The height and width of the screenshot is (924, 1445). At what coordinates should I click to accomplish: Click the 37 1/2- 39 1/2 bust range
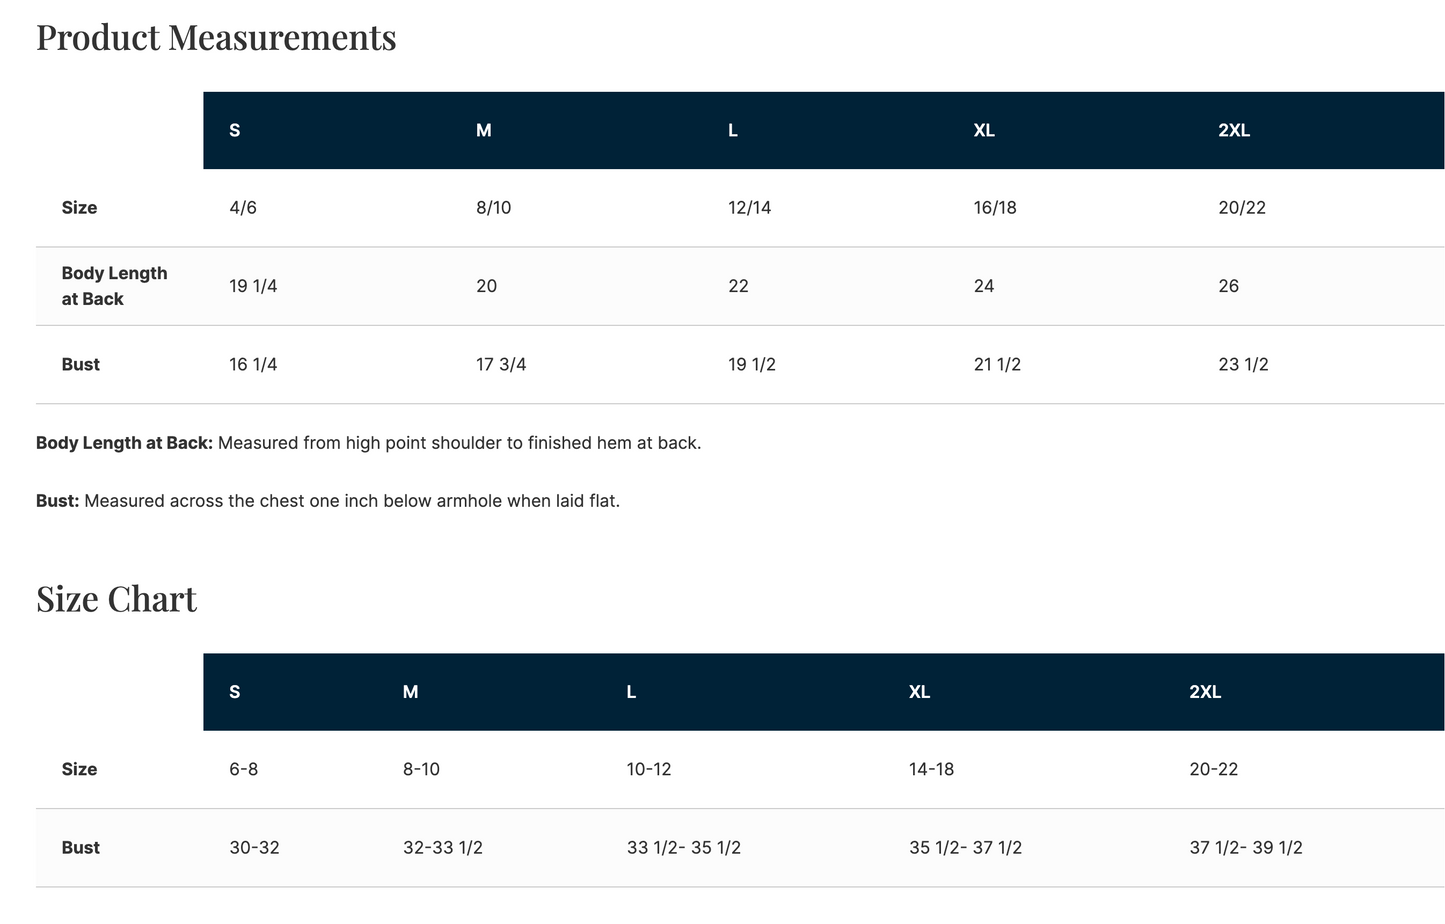(x=1246, y=848)
